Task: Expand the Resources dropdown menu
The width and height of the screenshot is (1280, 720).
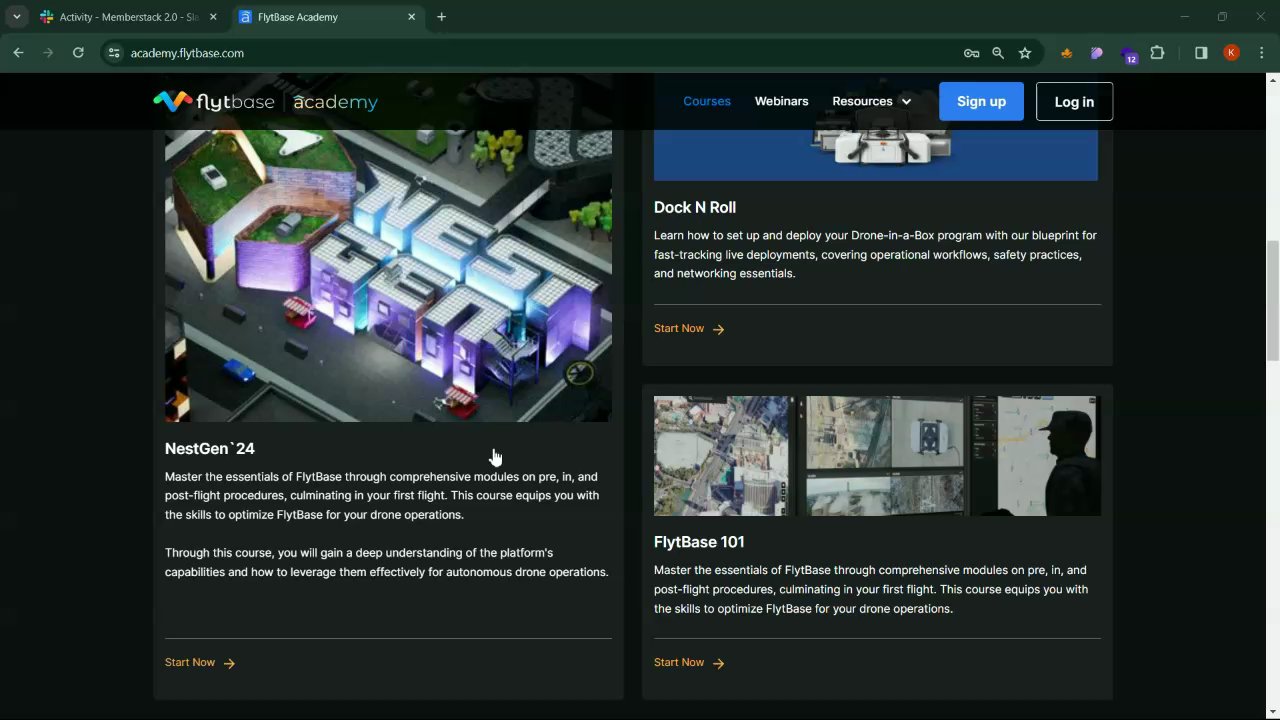Action: [x=871, y=101]
